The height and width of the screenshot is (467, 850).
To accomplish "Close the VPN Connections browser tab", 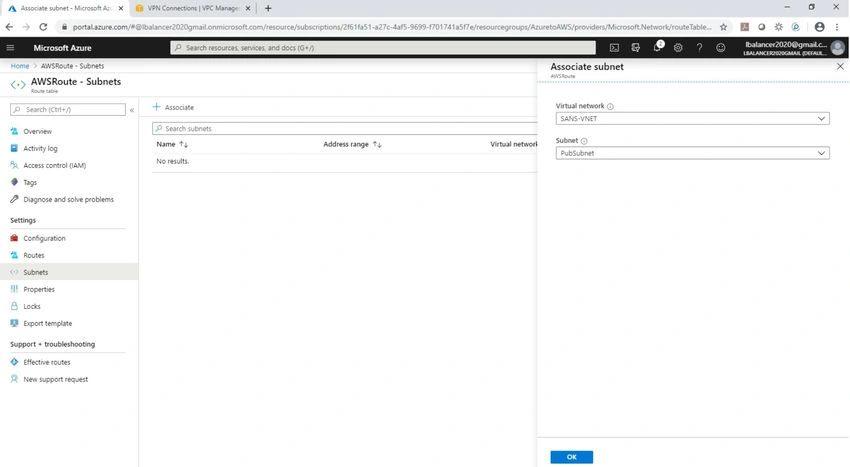I will click(248, 8).
